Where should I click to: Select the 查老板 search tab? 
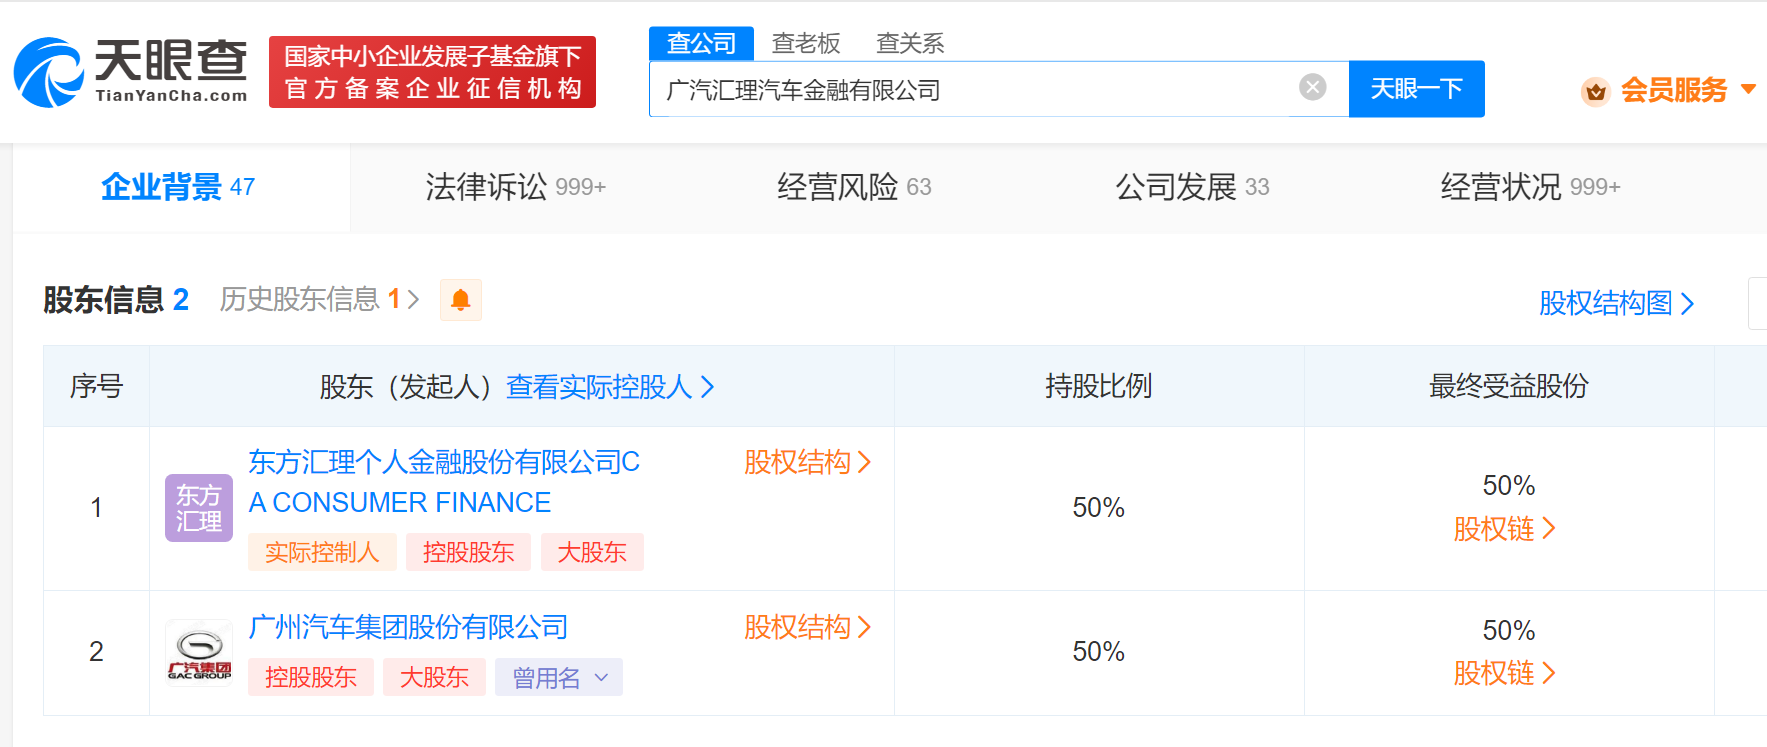(x=806, y=43)
